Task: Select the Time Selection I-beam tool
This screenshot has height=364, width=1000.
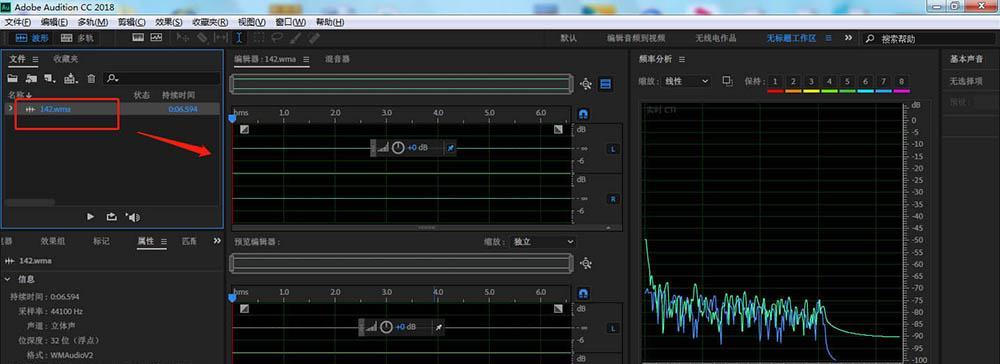Action: (239, 38)
